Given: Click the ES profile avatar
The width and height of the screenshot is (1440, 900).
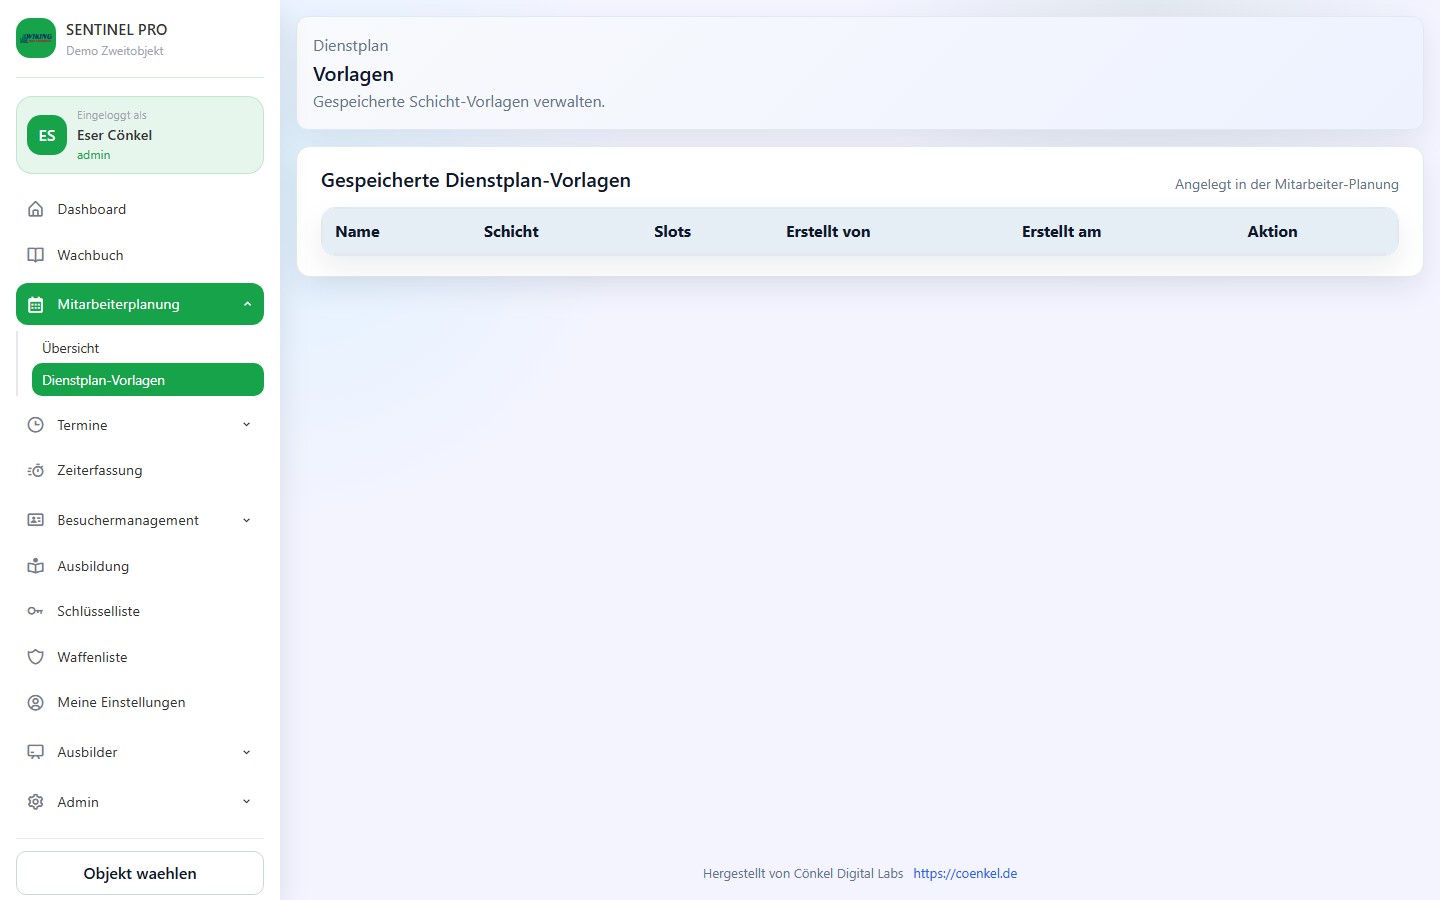Looking at the screenshot, I should tap(46, 135).
